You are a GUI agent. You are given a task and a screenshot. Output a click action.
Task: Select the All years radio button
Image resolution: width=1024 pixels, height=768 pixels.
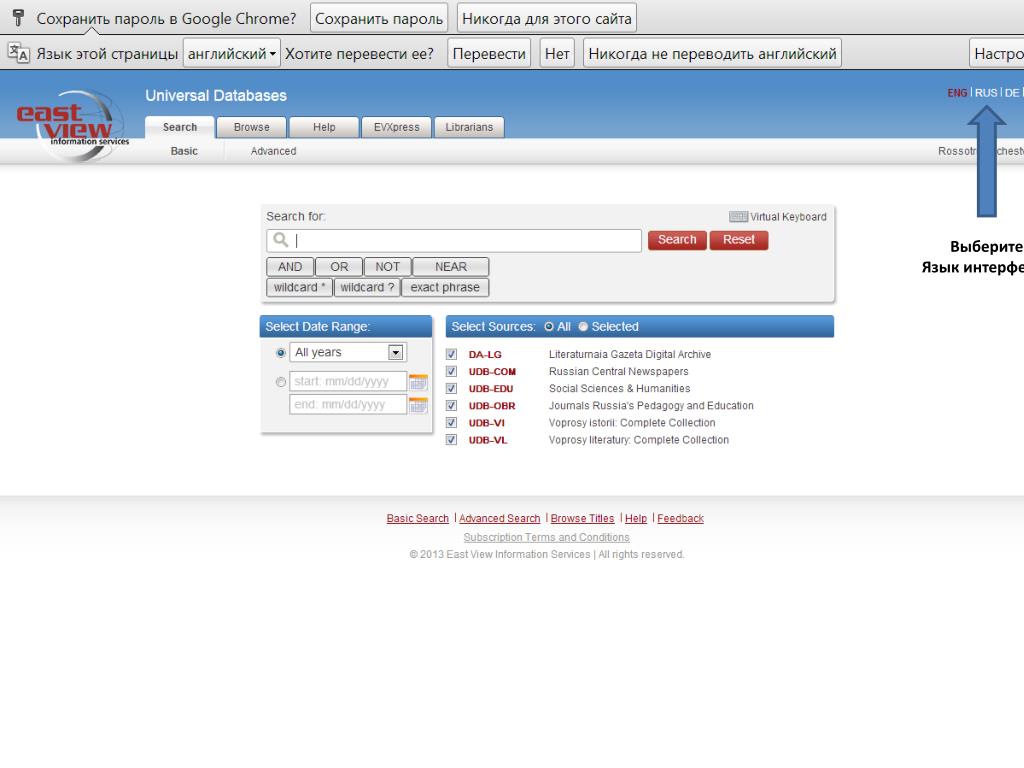pos(281,353)
